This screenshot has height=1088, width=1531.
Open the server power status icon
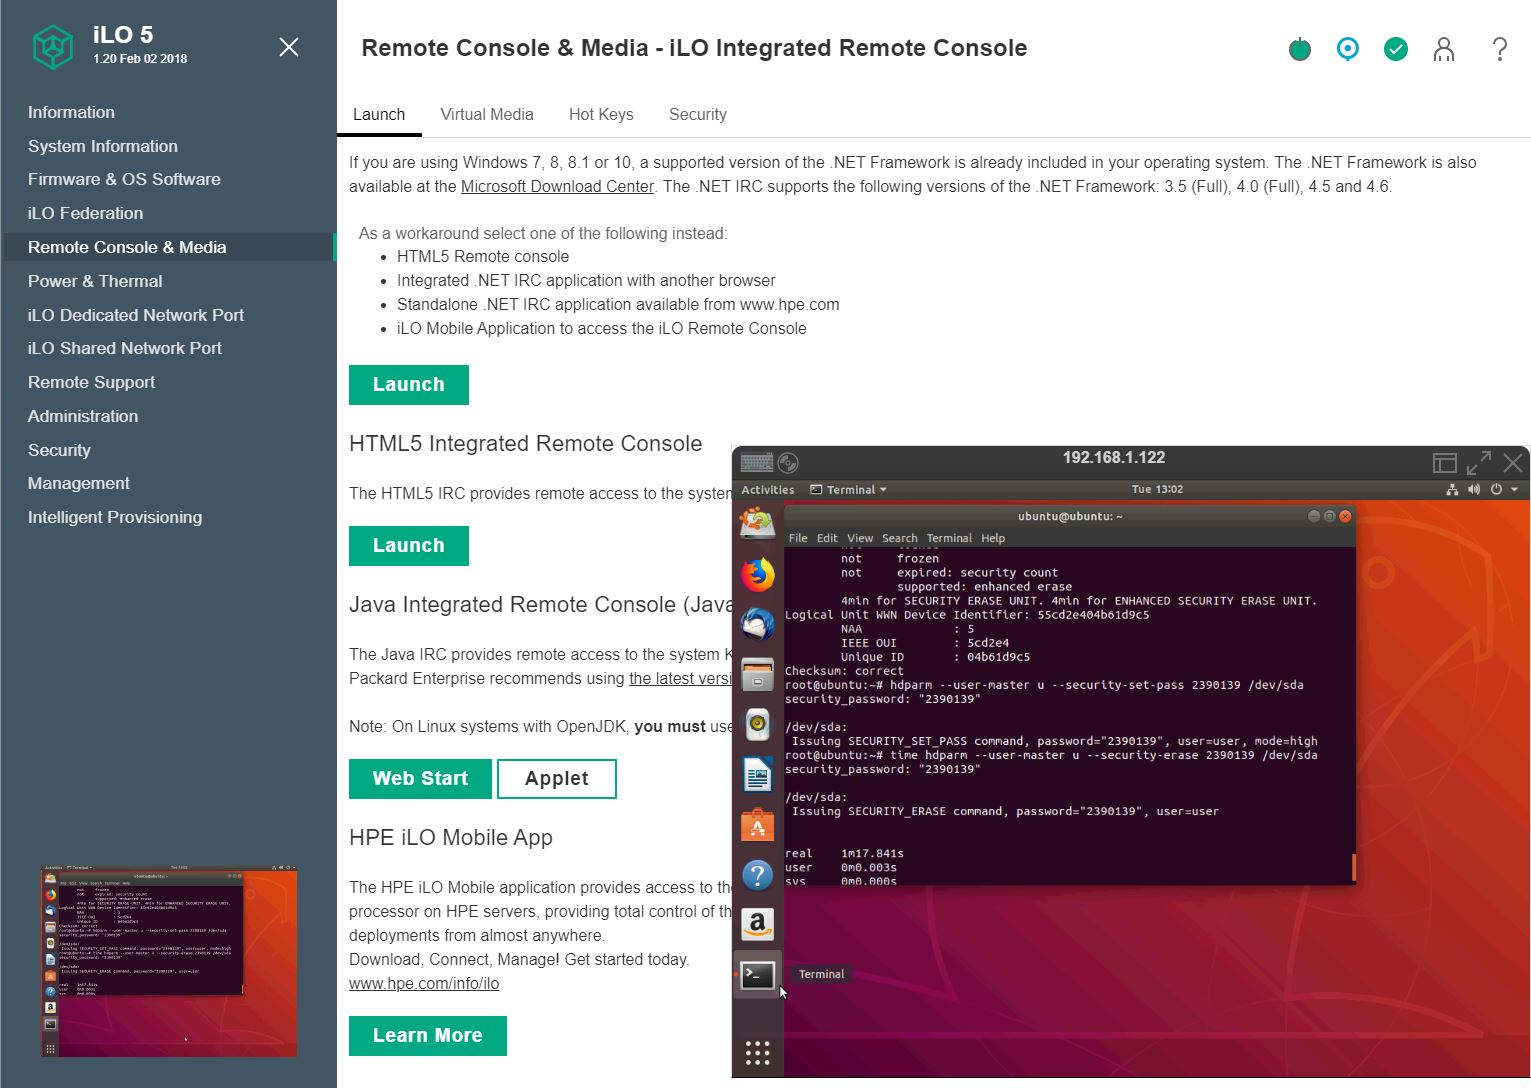[1300, 48]
